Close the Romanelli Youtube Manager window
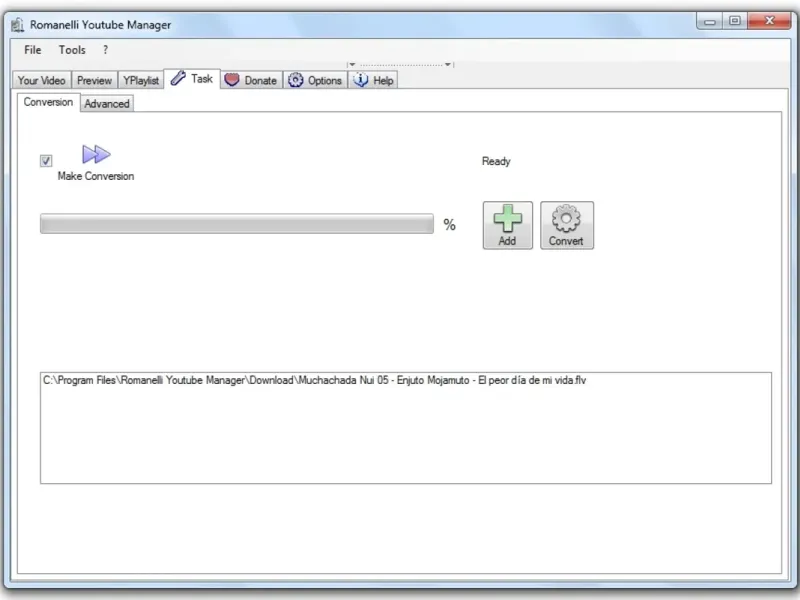 (769, 21)
